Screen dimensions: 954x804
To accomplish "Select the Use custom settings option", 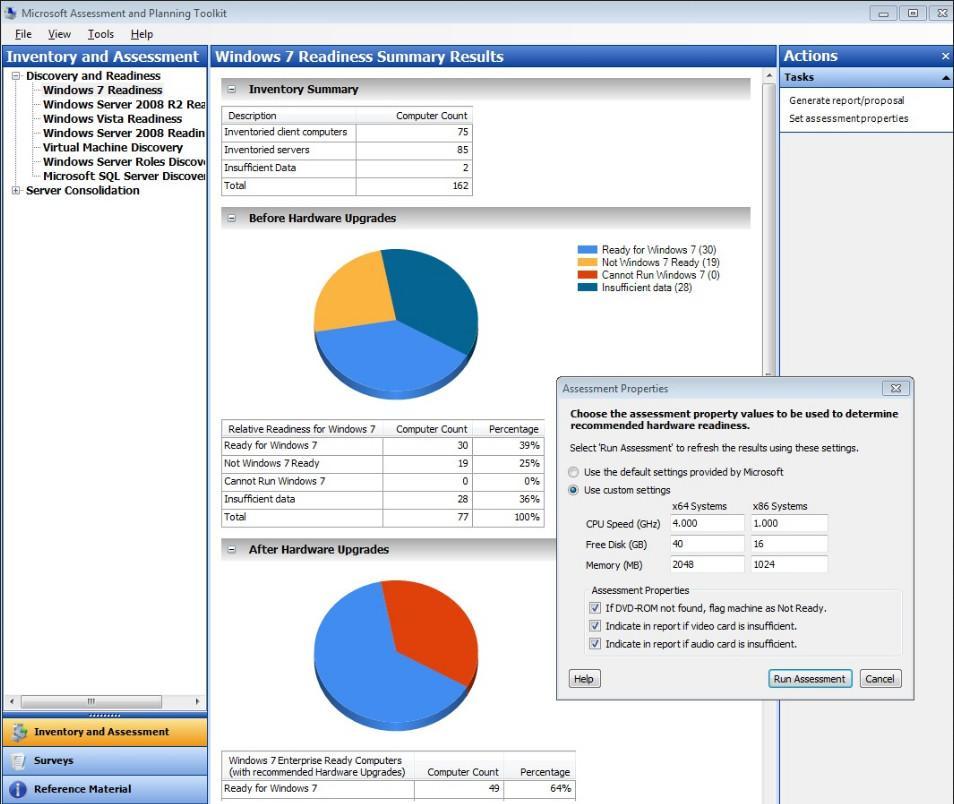I will pos(573,490).
